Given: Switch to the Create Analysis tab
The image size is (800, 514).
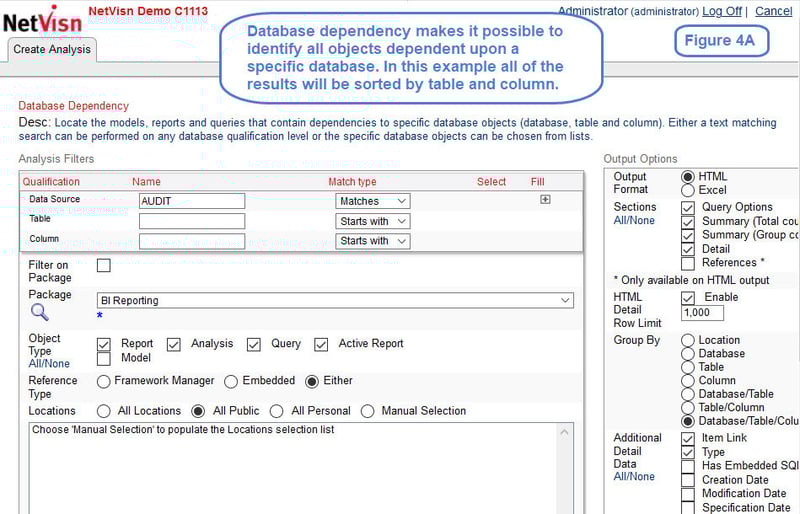Looking at the screenshot, I should coord(52,50).
